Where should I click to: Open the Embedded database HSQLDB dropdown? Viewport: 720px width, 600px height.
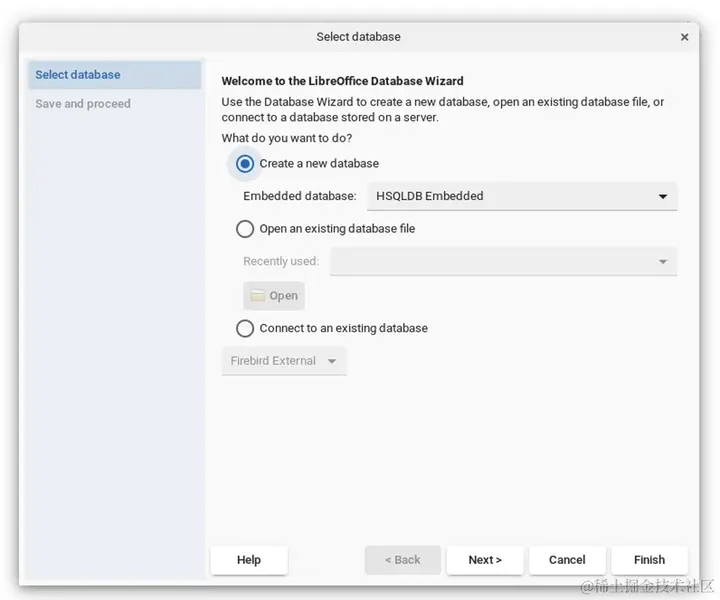point(522,196)
